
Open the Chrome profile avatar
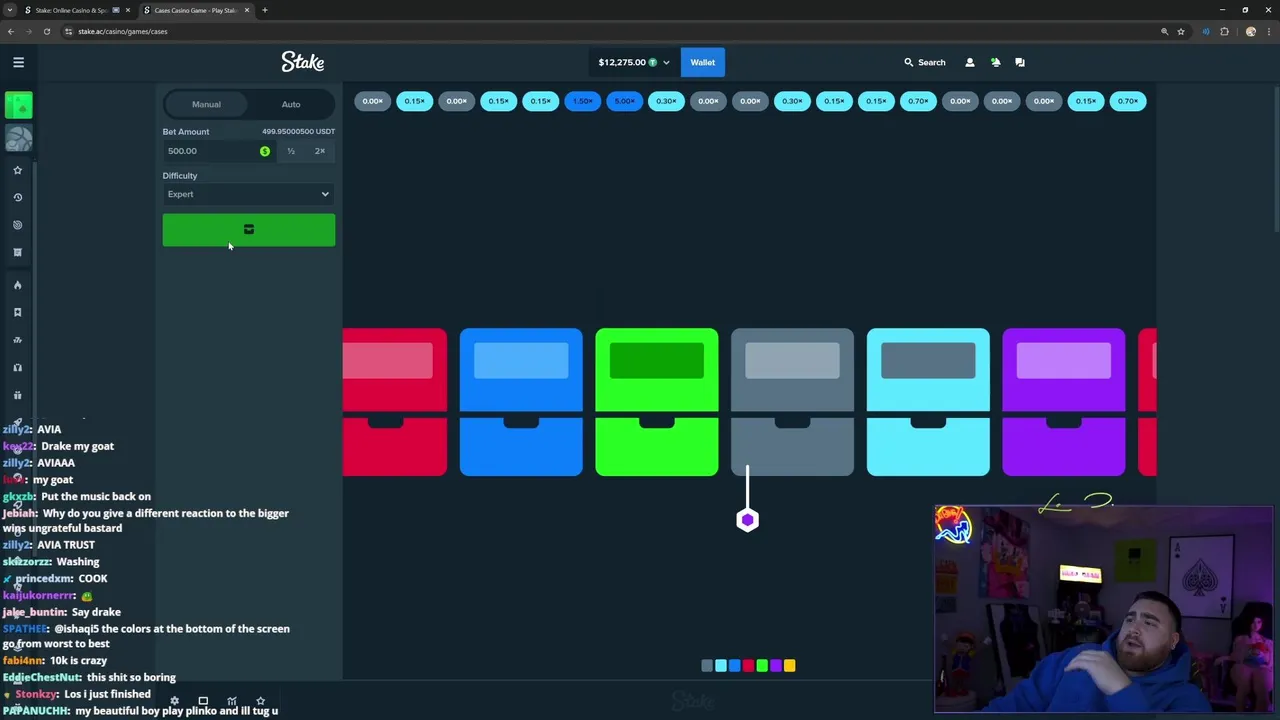[1250, 31]
